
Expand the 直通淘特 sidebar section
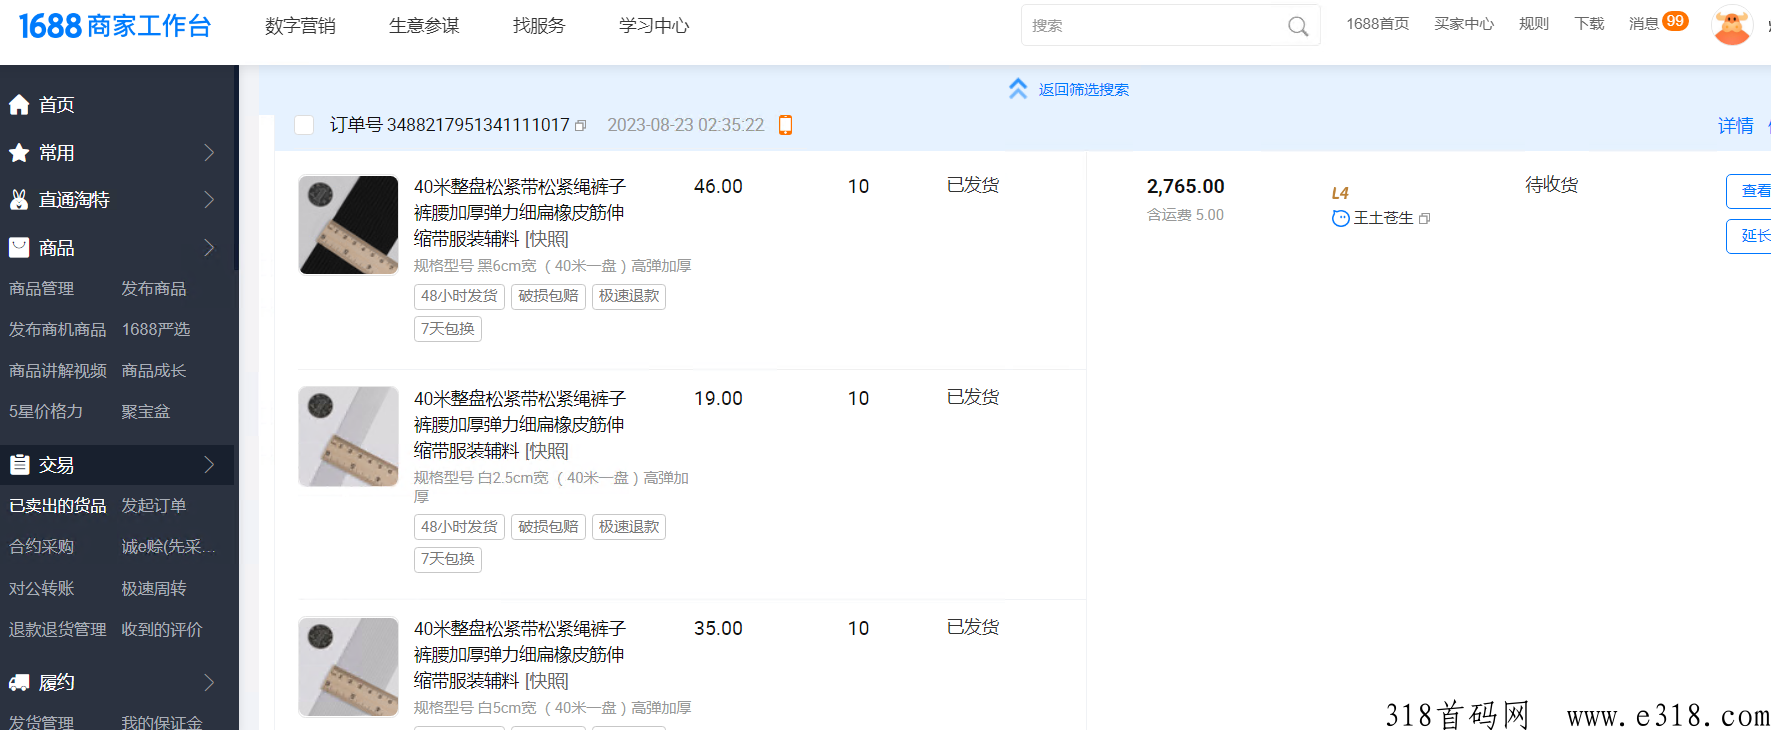(x=209, y=200)
